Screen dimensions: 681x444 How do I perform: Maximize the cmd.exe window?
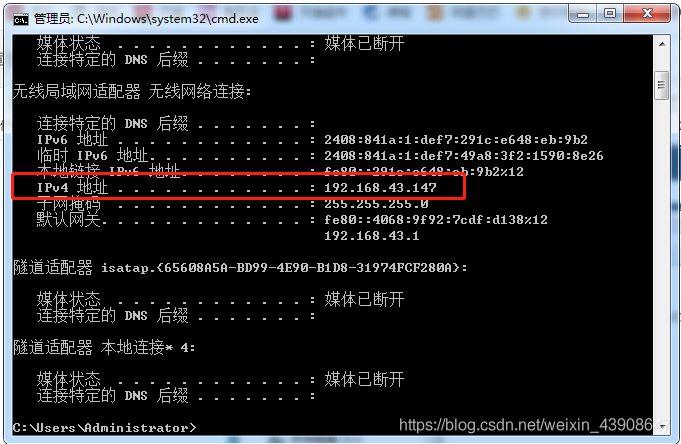pos(610,14)
